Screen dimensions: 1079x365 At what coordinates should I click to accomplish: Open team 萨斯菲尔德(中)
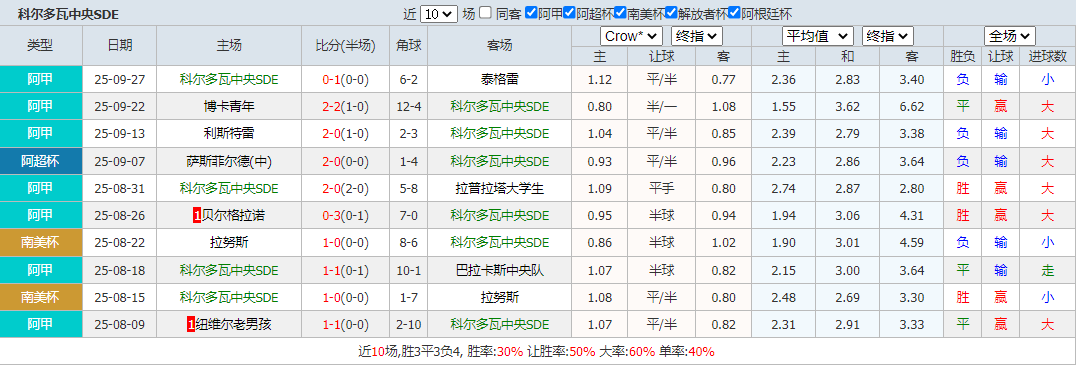click(229, 162)
